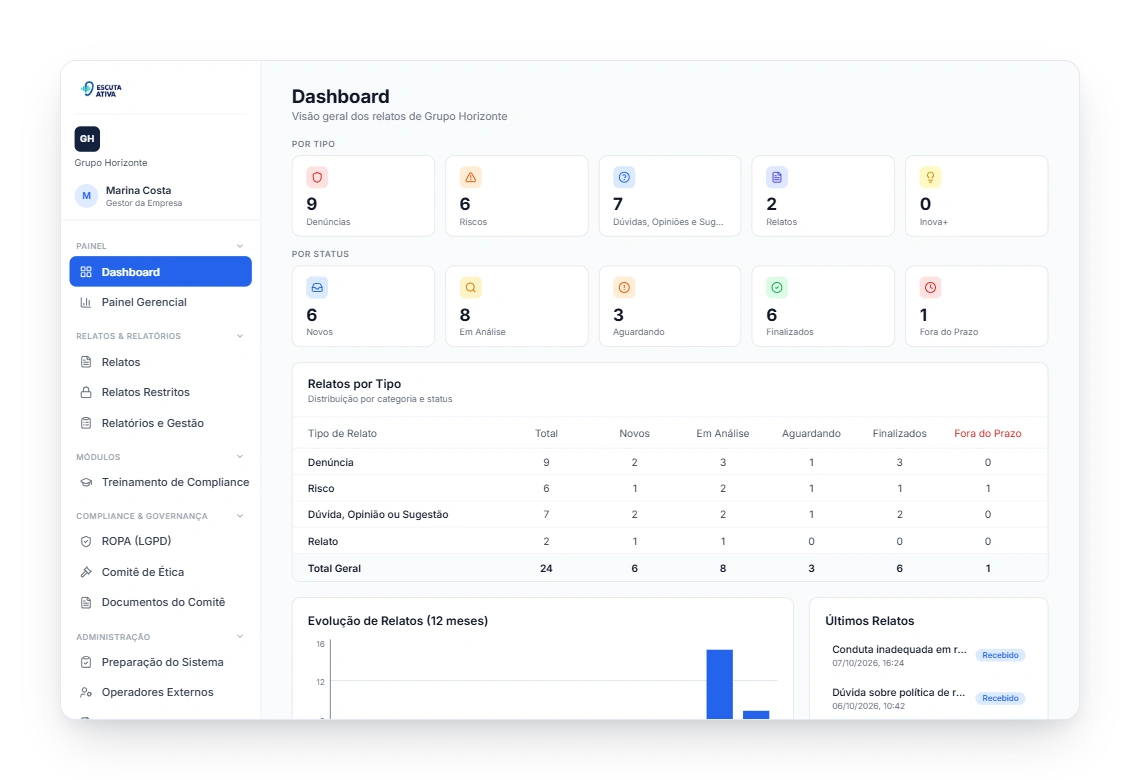Viewport: 1140px width, 780px height.
Task: Click Recebido badge on Conduta inadequada report
Action: [1000, 656]
